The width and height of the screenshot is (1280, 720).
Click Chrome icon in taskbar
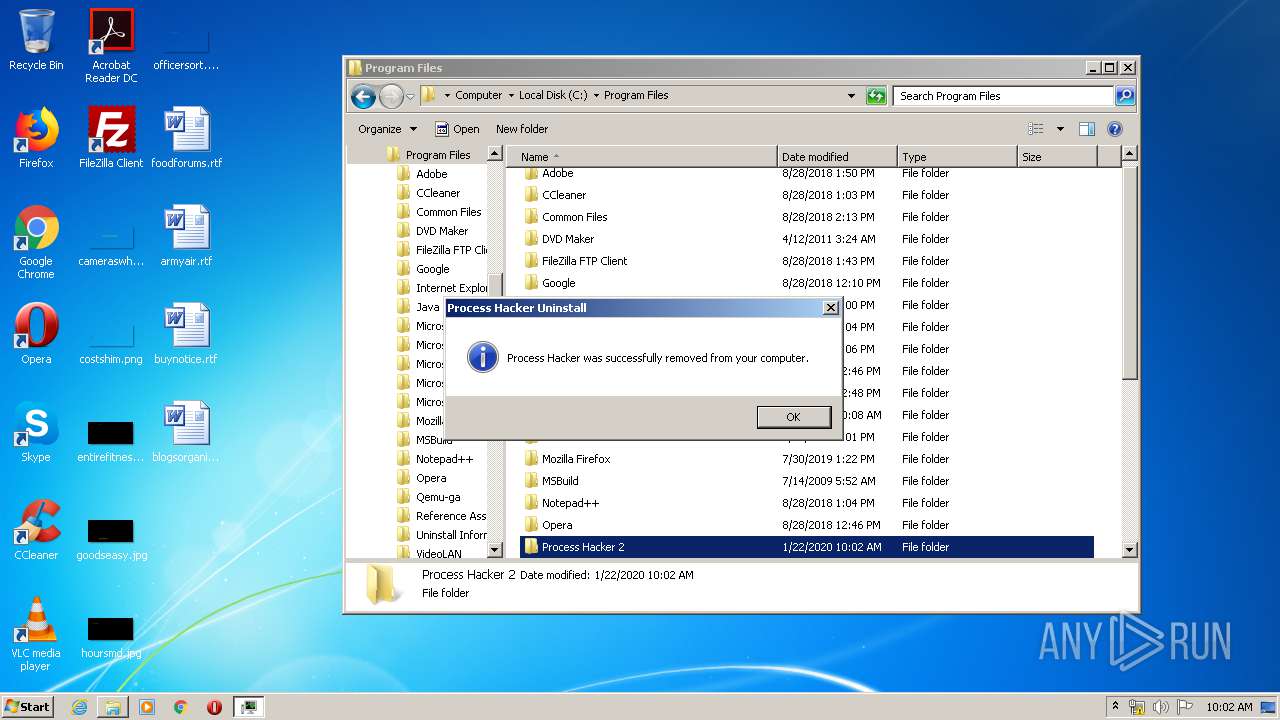180,707
